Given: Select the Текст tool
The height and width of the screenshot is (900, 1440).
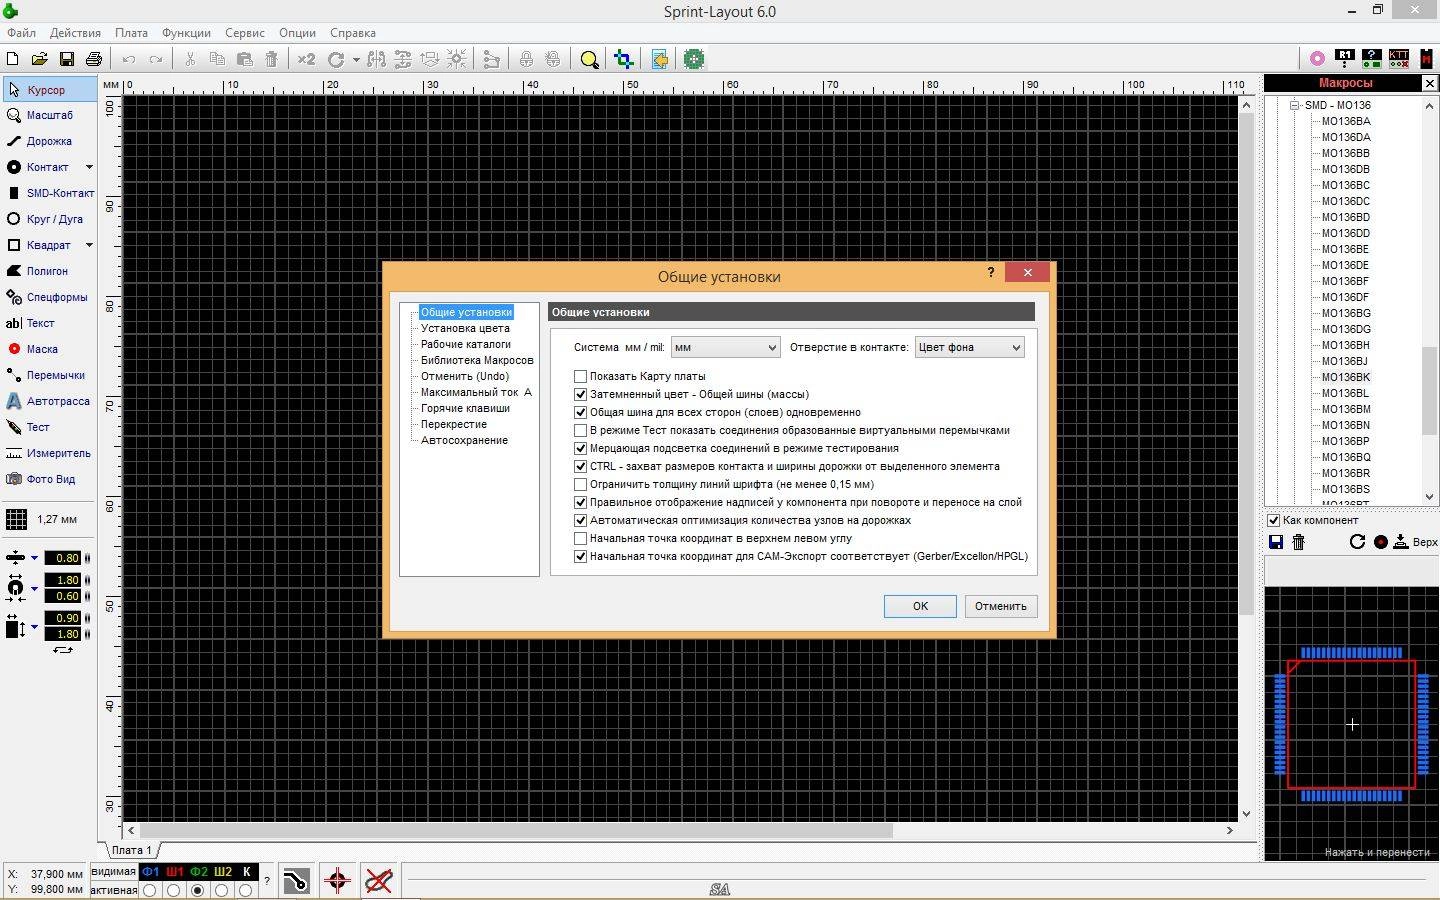Looking at the screenshot, I should click(x=49, y=323).
